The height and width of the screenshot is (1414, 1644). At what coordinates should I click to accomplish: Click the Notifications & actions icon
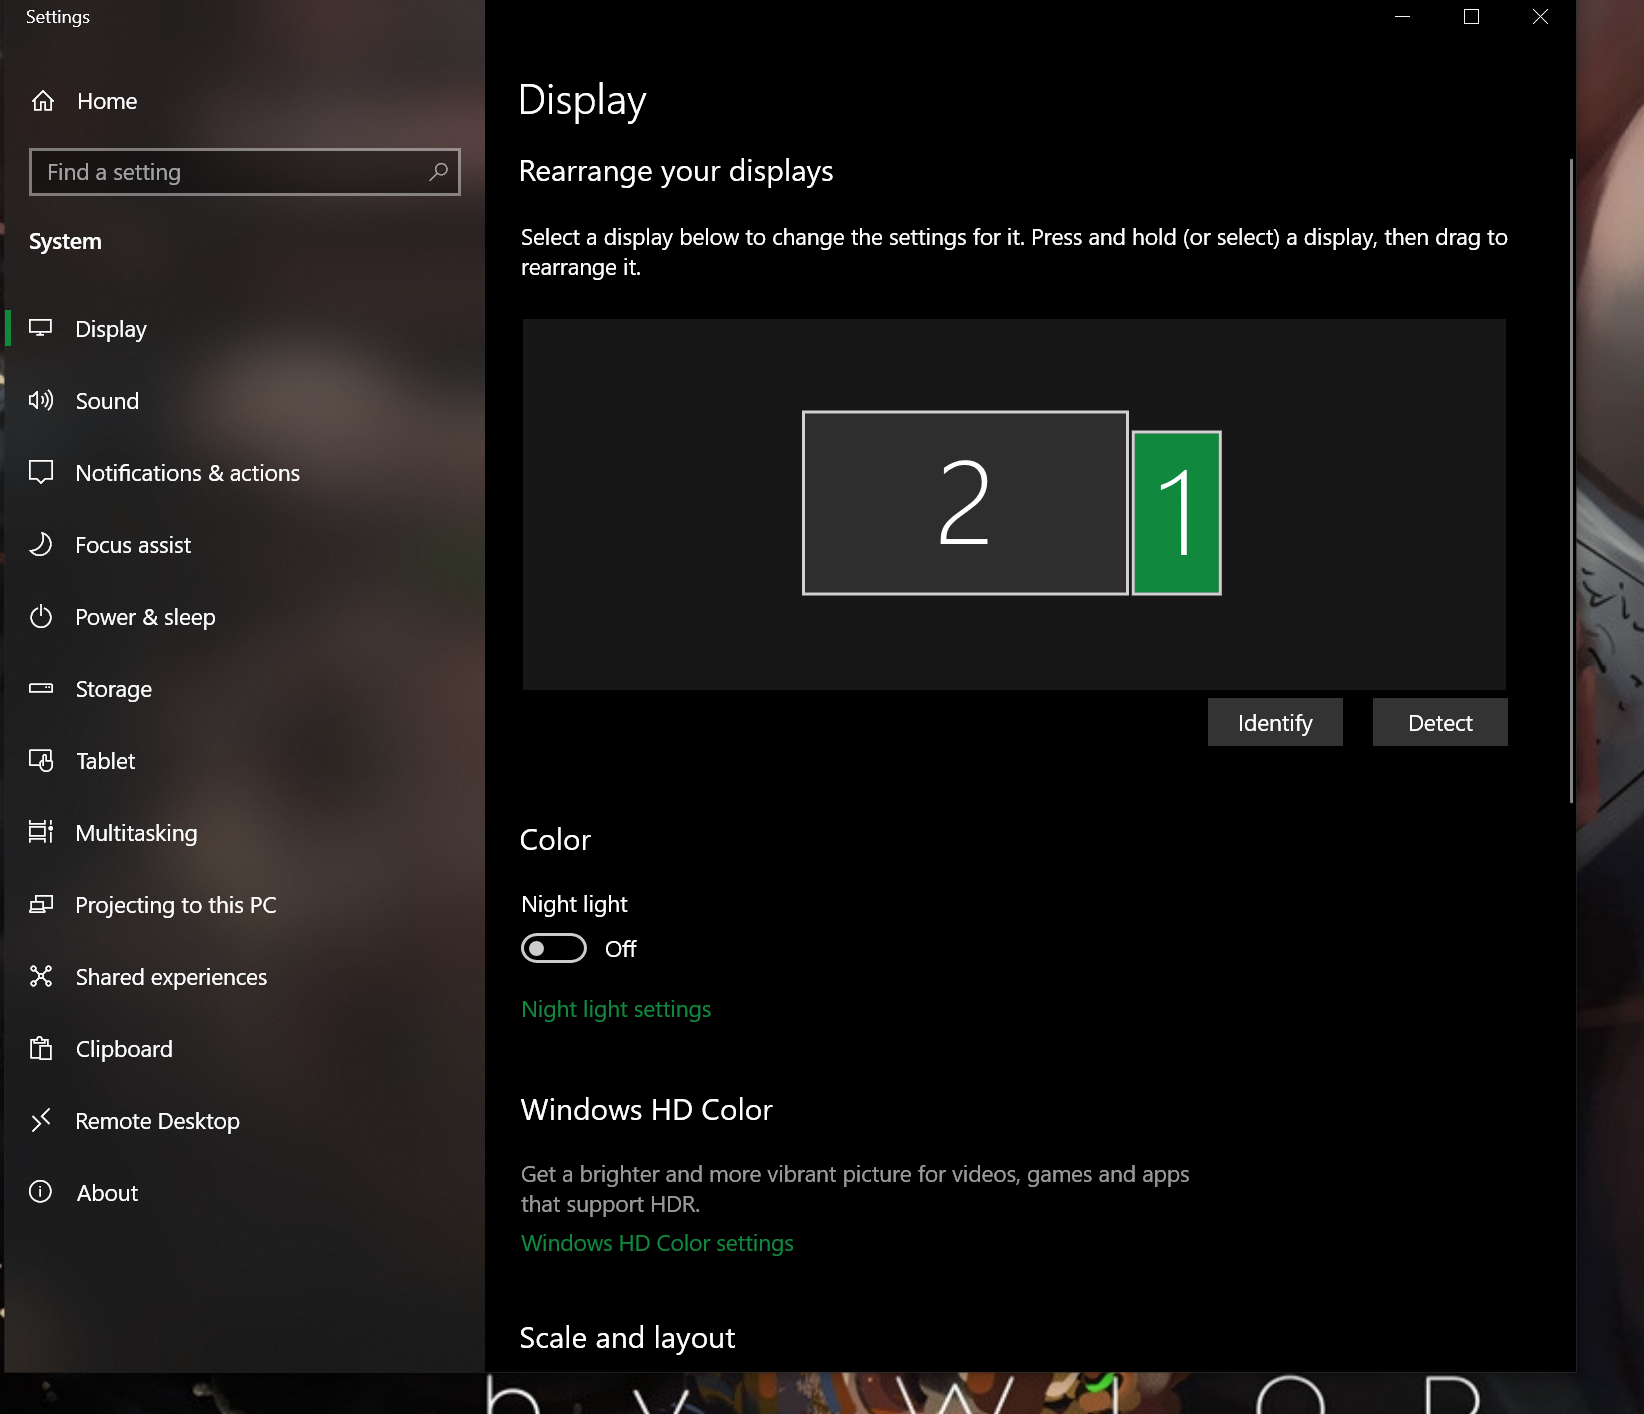click(42, 472)
